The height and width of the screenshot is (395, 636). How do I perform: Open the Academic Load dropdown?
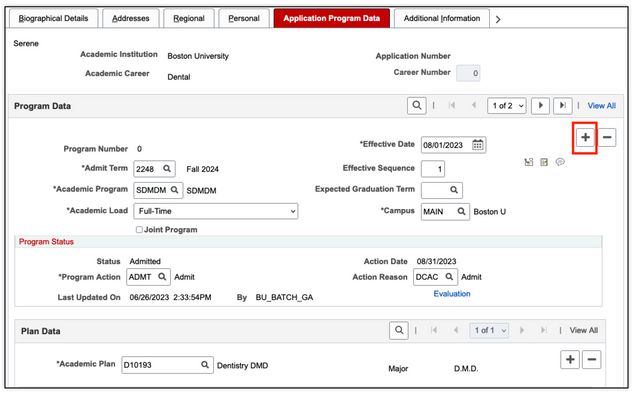click(216, 211)
